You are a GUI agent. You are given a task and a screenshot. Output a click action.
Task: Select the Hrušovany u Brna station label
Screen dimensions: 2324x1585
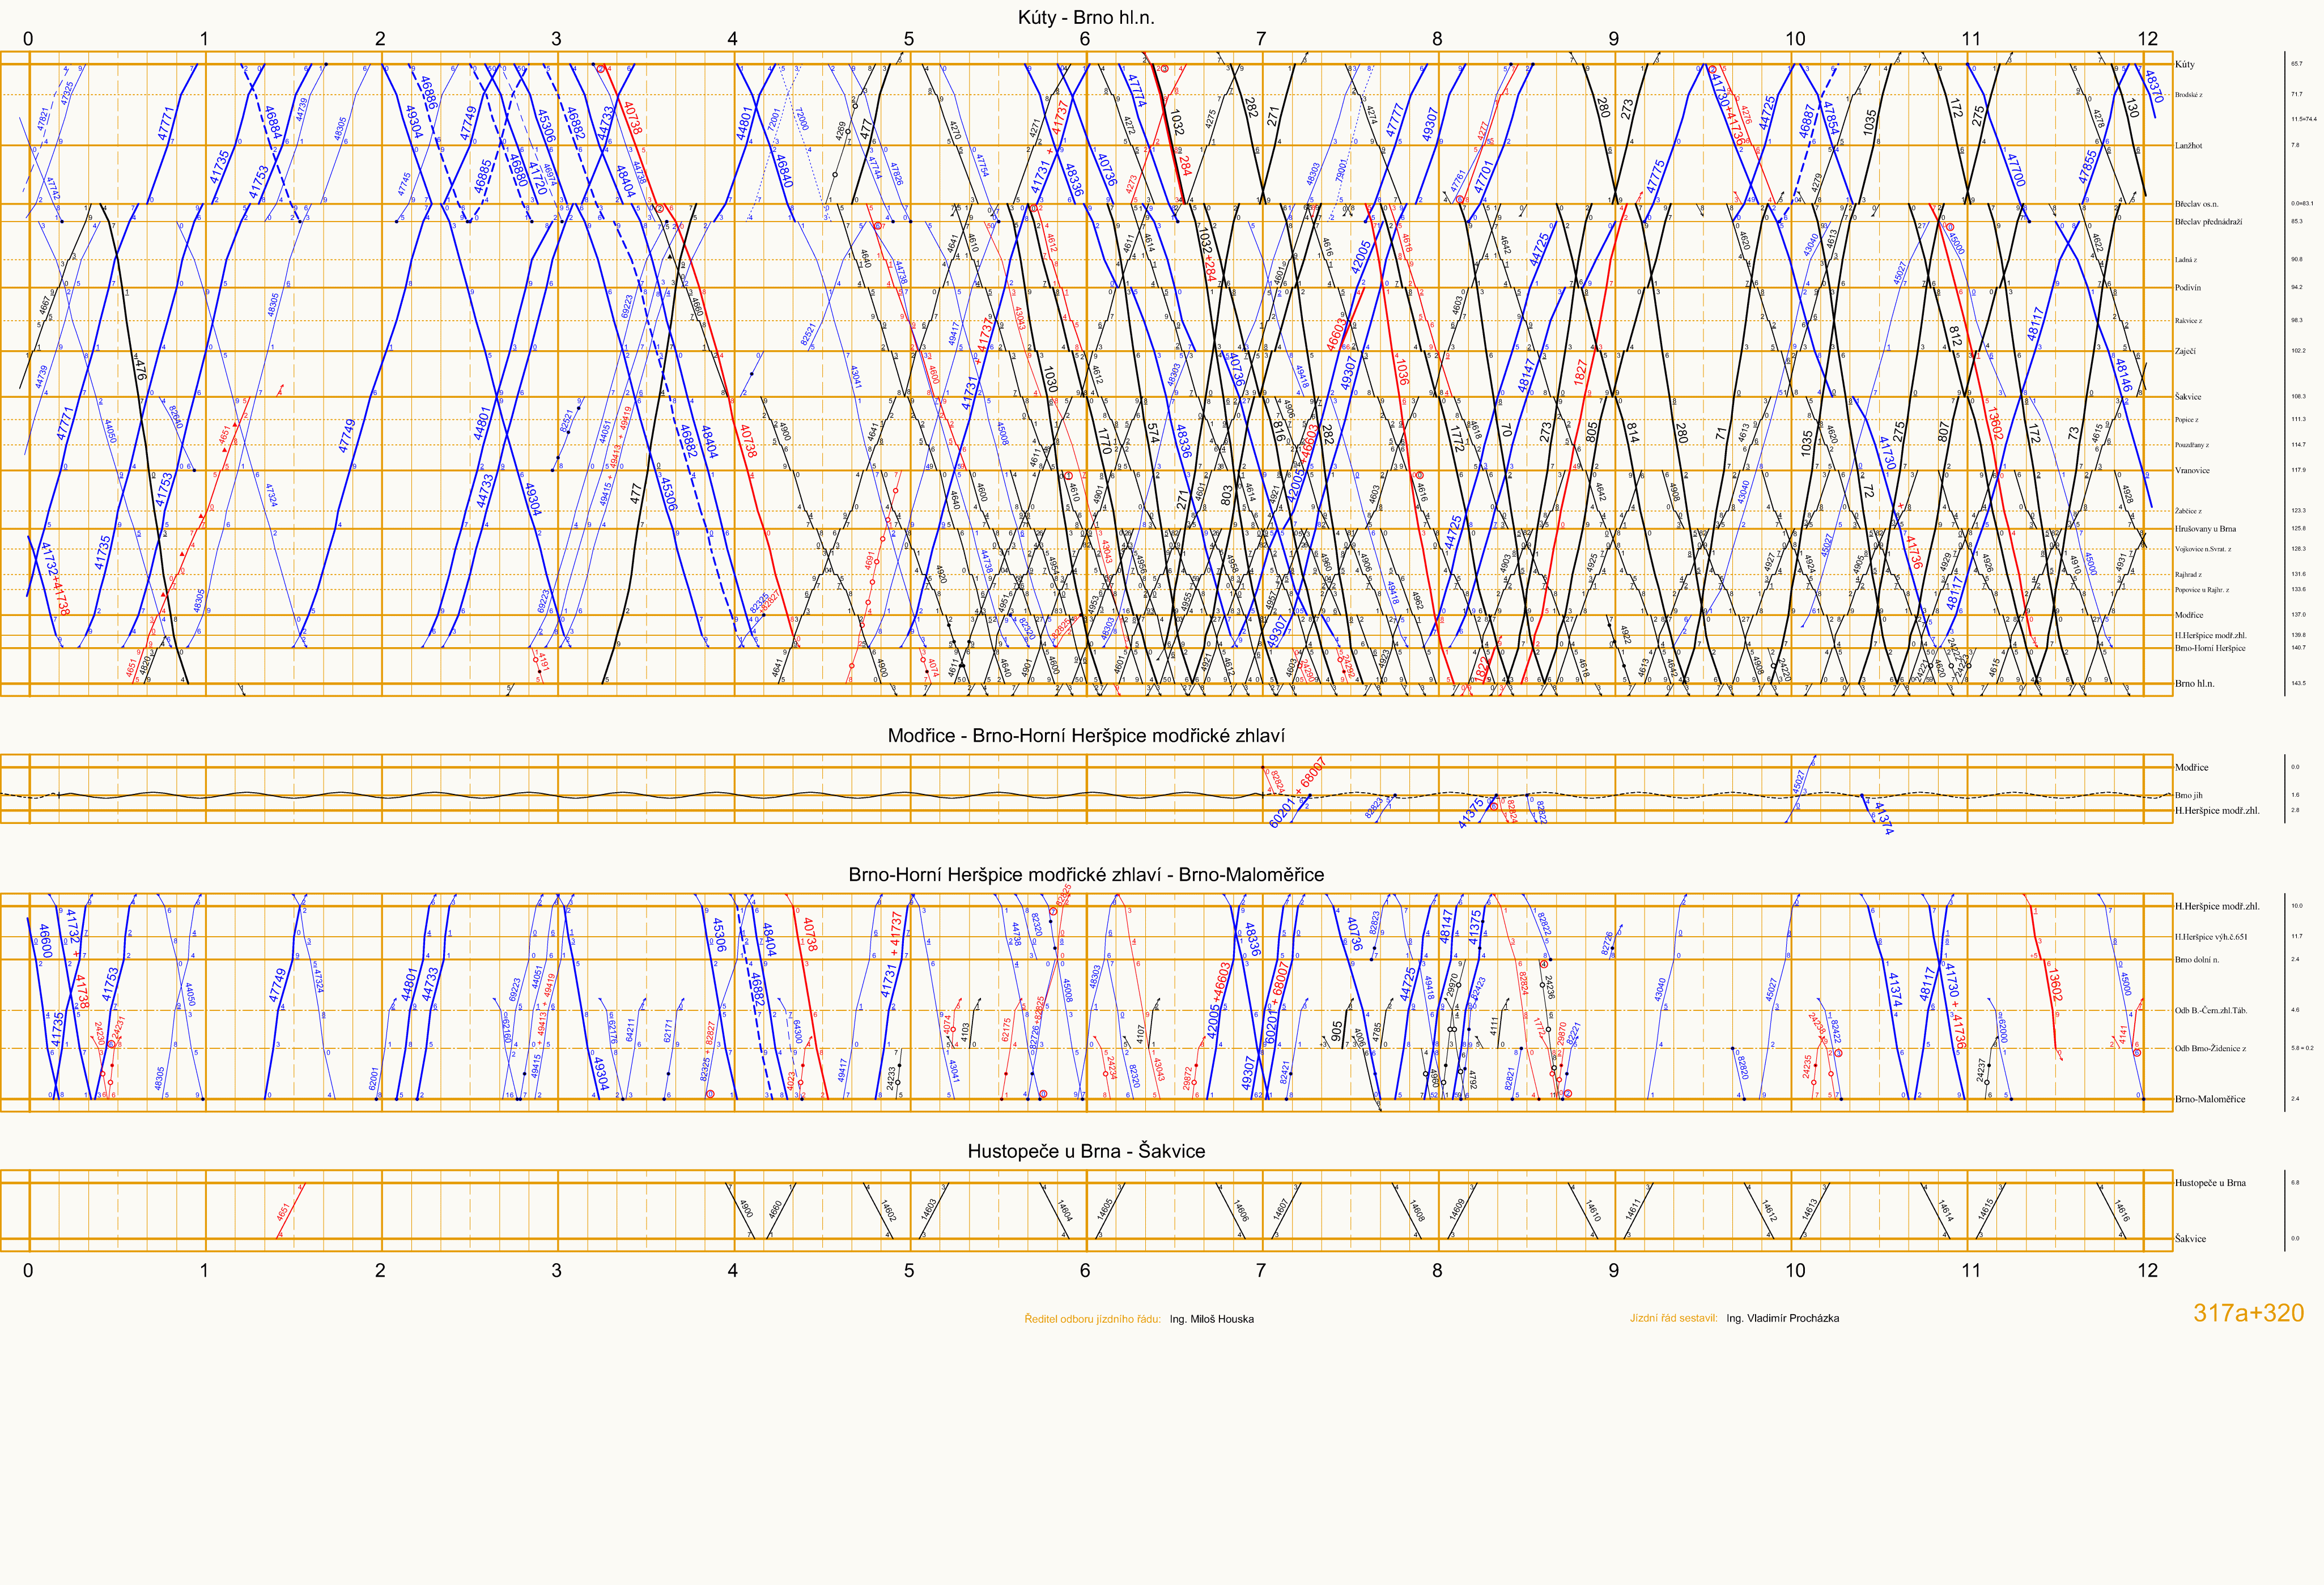(x=2205, y=529)
